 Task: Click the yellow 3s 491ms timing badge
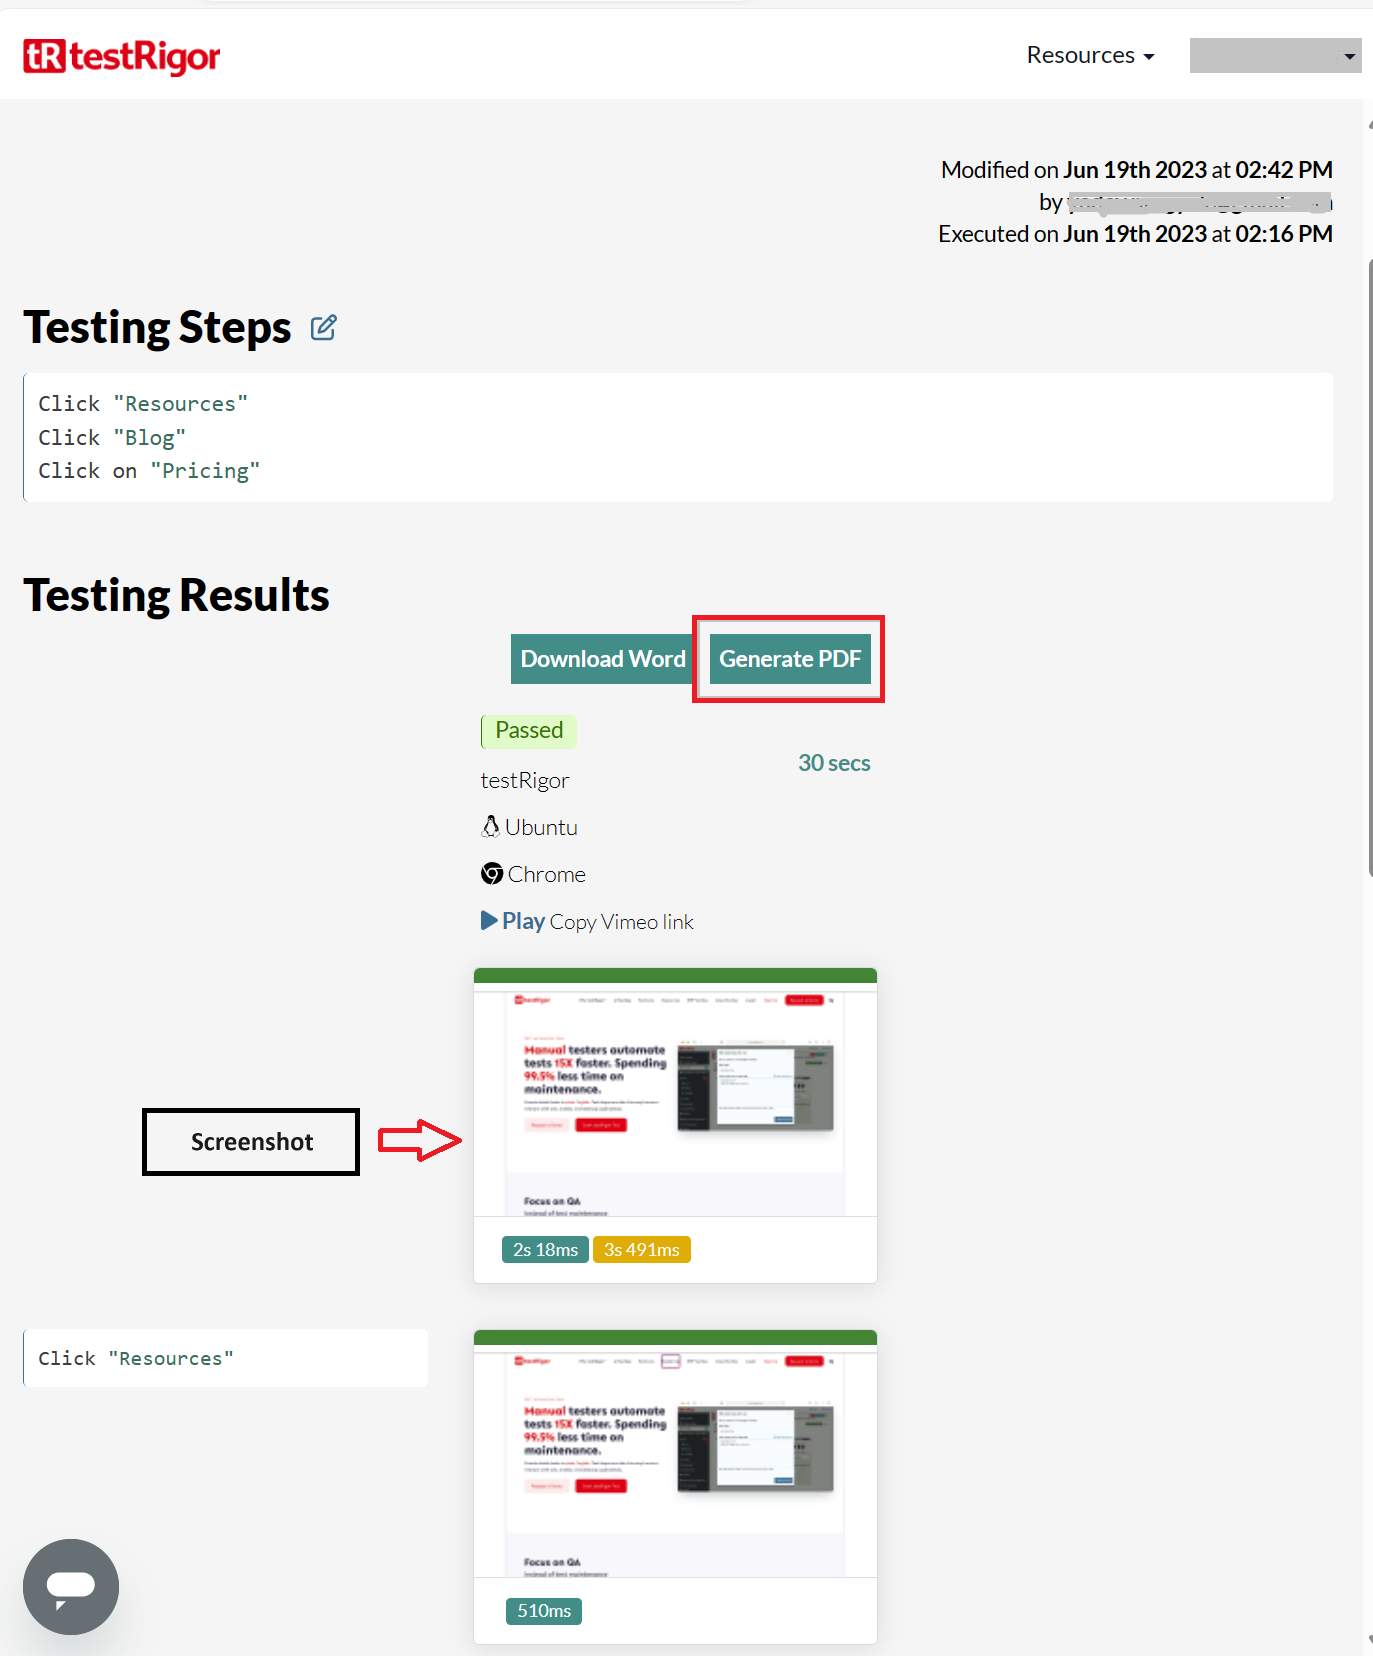click(x=641, y=1250)
